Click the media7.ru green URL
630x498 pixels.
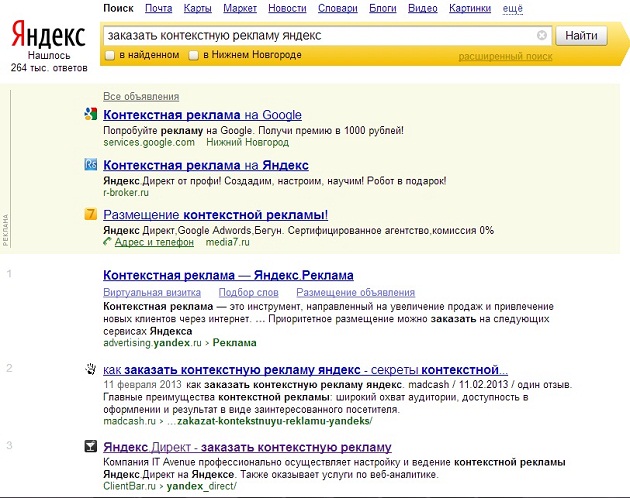[x=227, y=242]
